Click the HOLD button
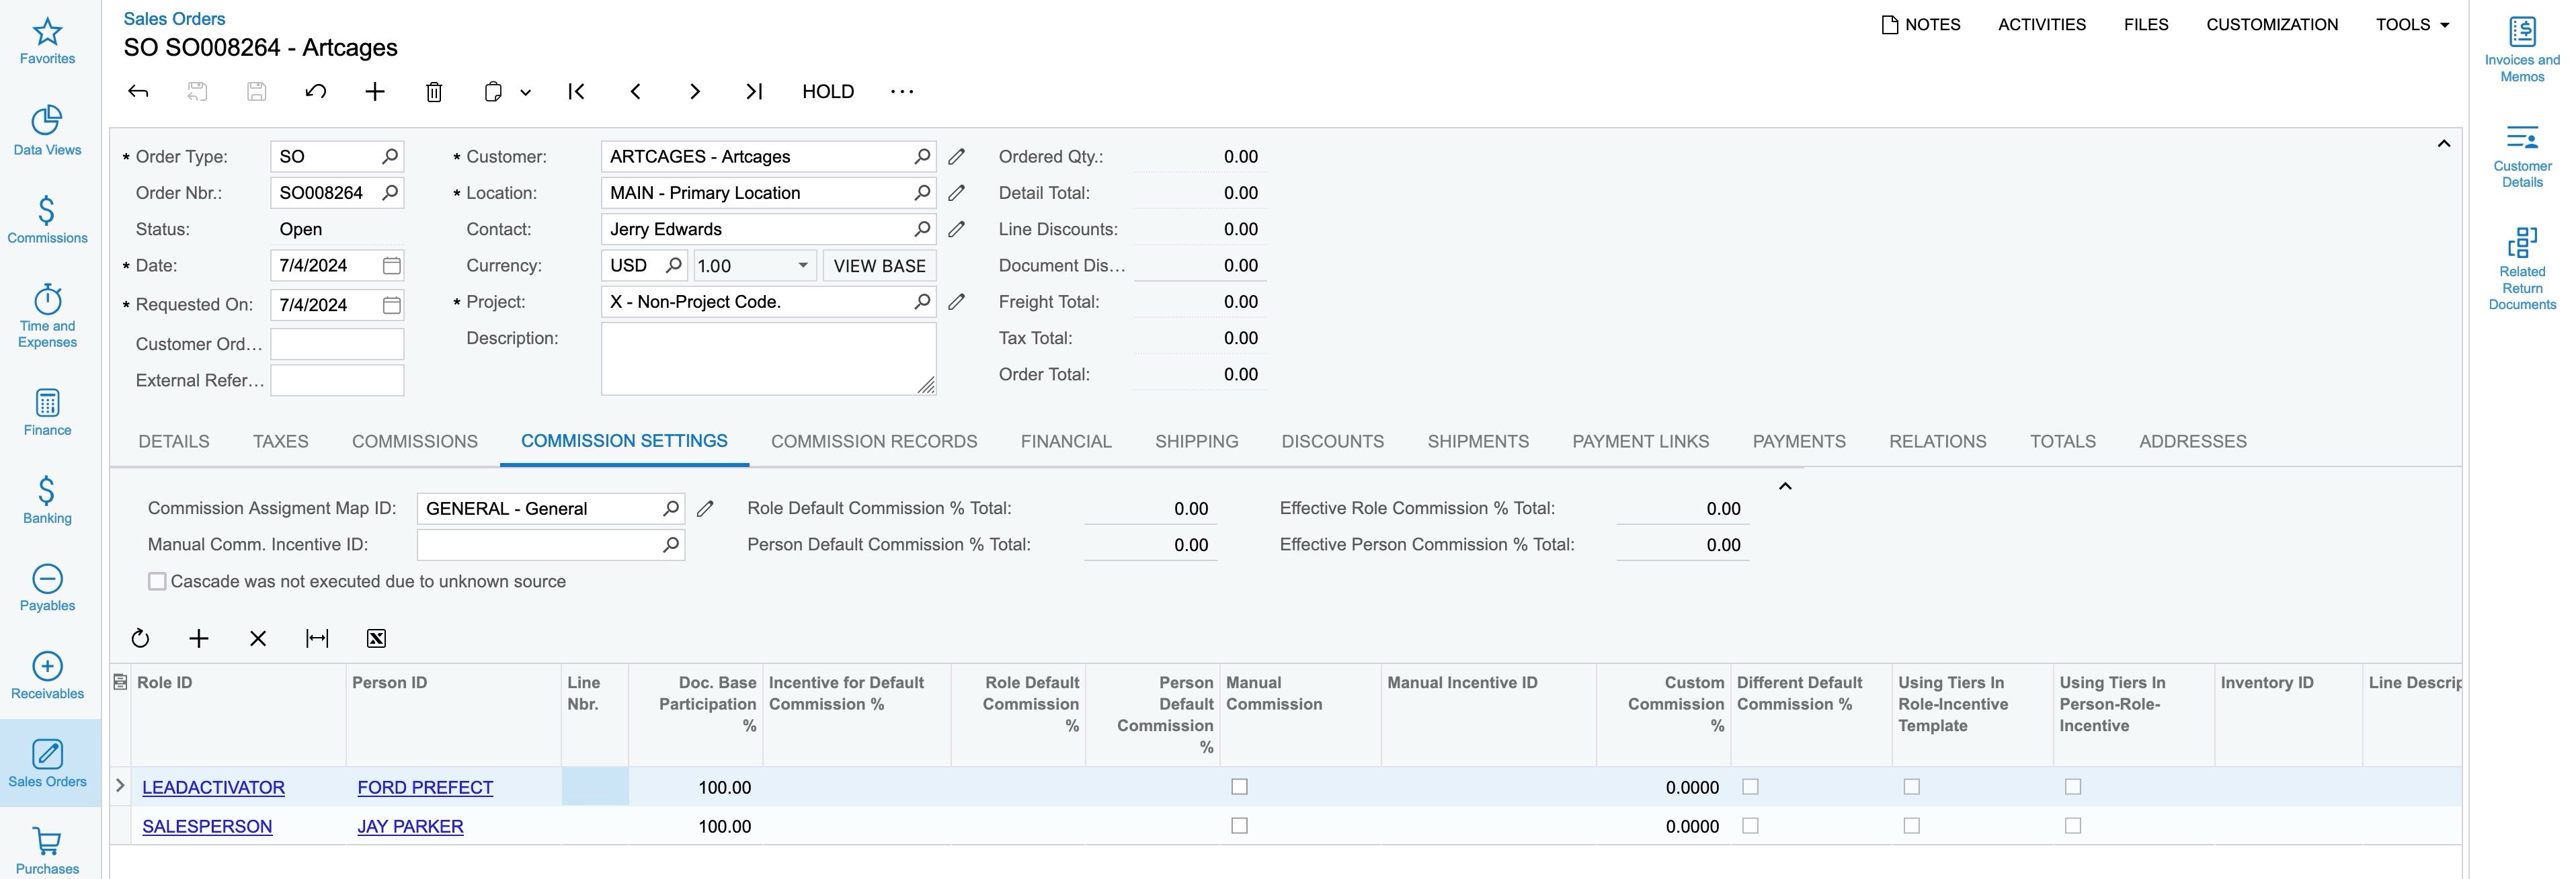The width and height of the screenshot is (2576, 879). click(828, 92)
